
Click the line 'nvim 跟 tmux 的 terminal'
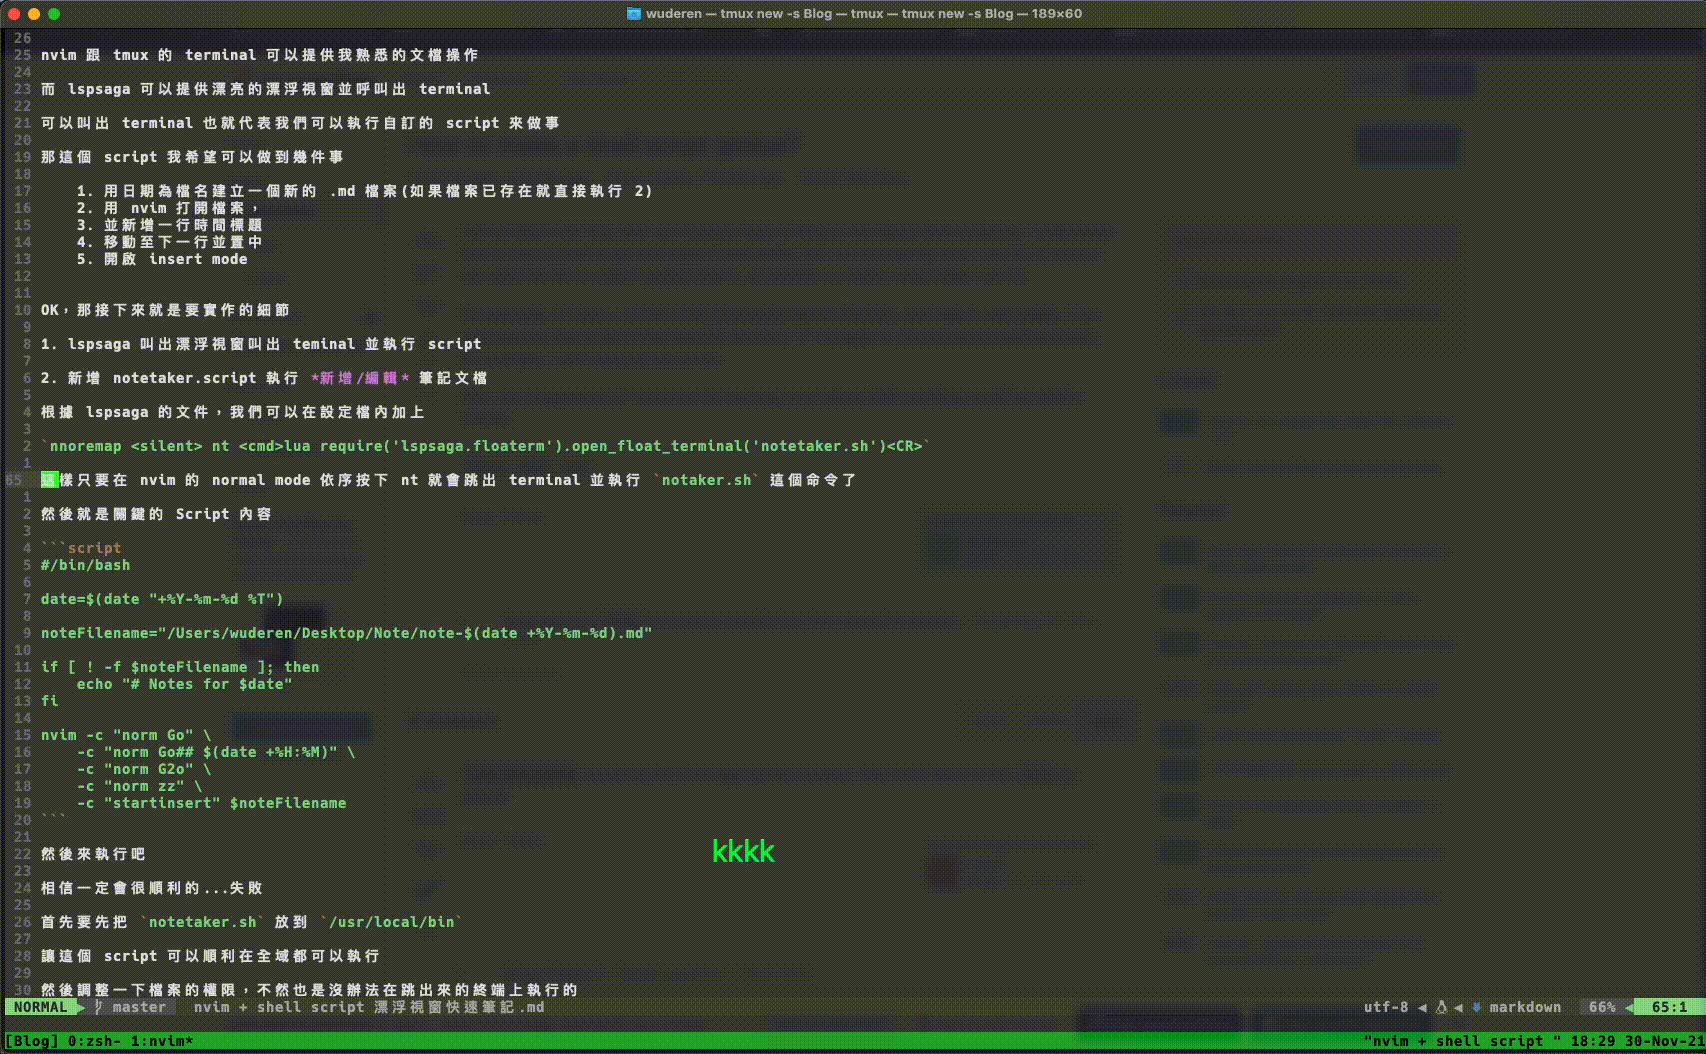point(259,55)
